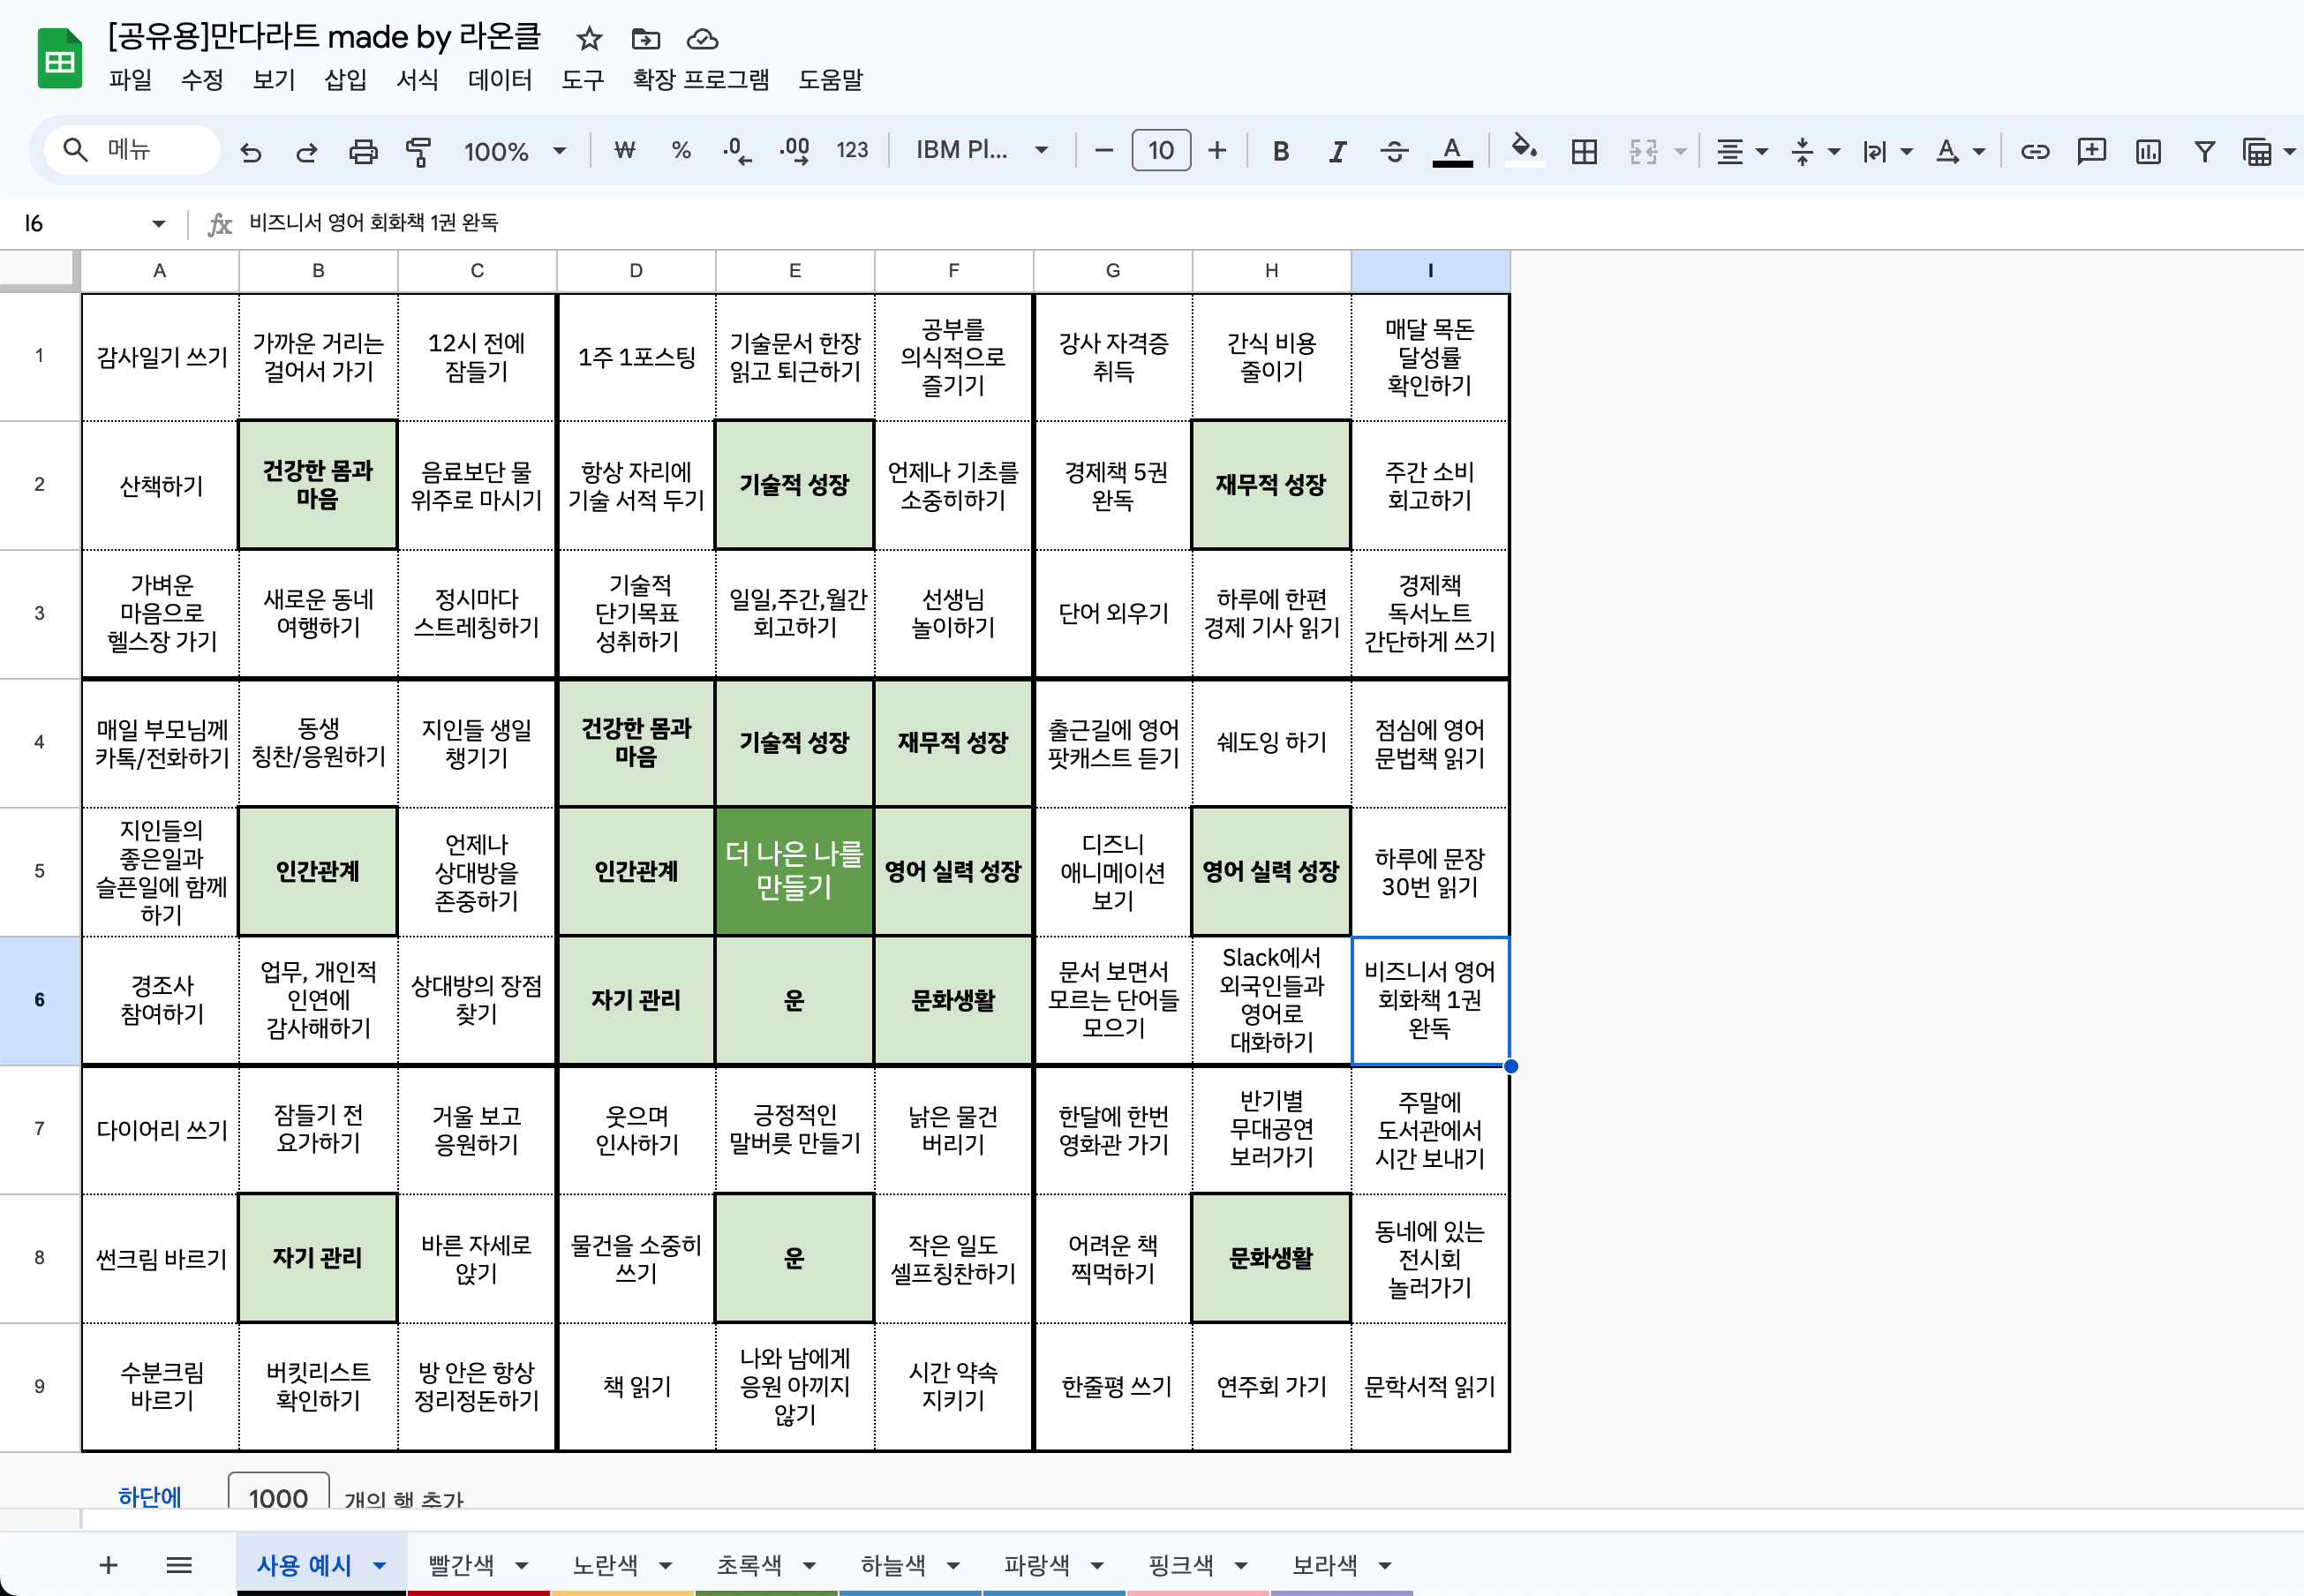The width and height of the screenshot is (2304, 1596).
Task: Open the 데이터 menu
Action: (x=500, y=80)
